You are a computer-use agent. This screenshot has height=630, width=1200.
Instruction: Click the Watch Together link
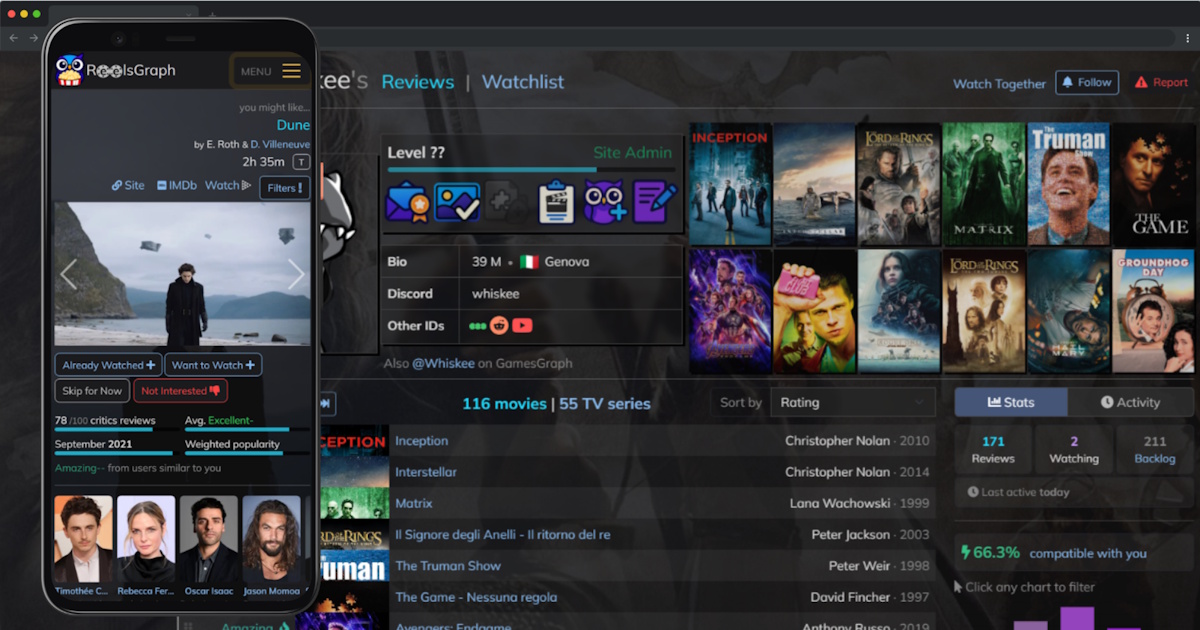point(999,84)
